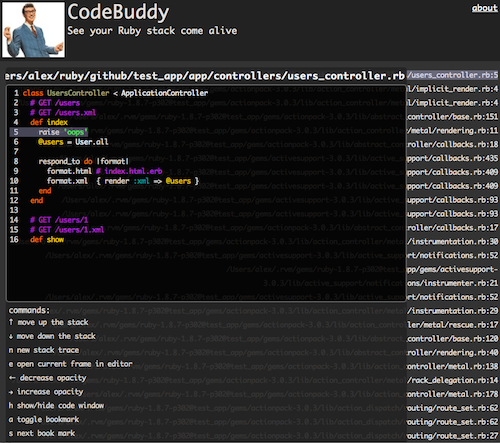Select stack frame /rack_delegation.rb:14
The image size is (500, 443).
click(453, 380)
